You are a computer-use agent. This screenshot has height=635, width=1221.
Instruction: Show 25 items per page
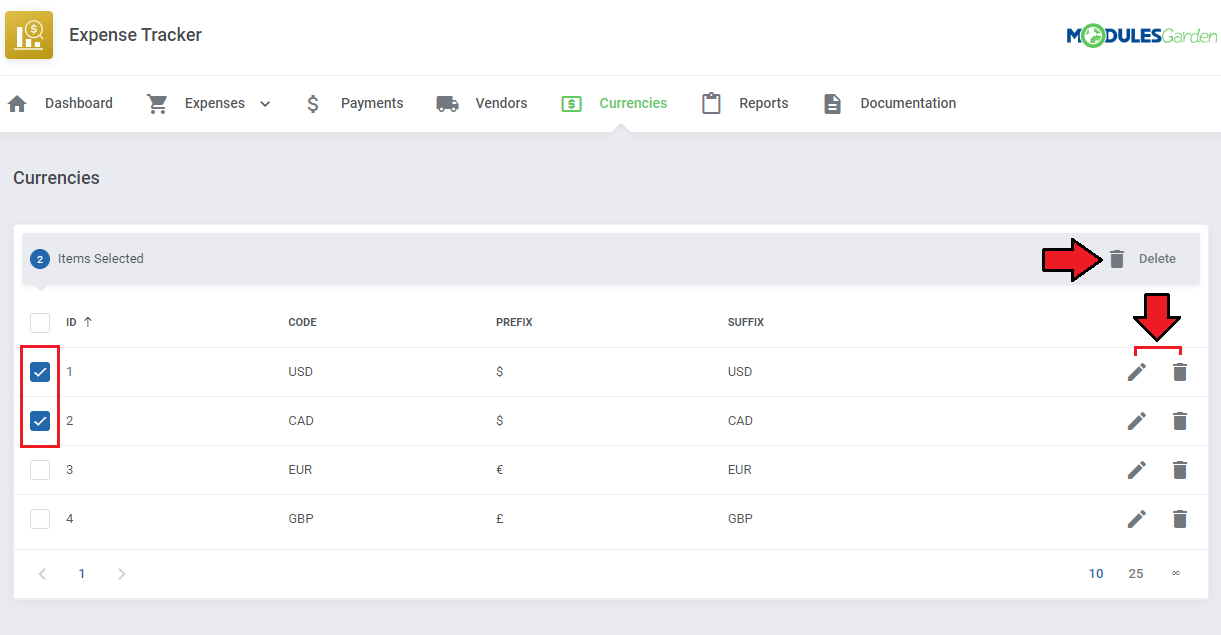pyautogui.click(x=1136, y=574)
